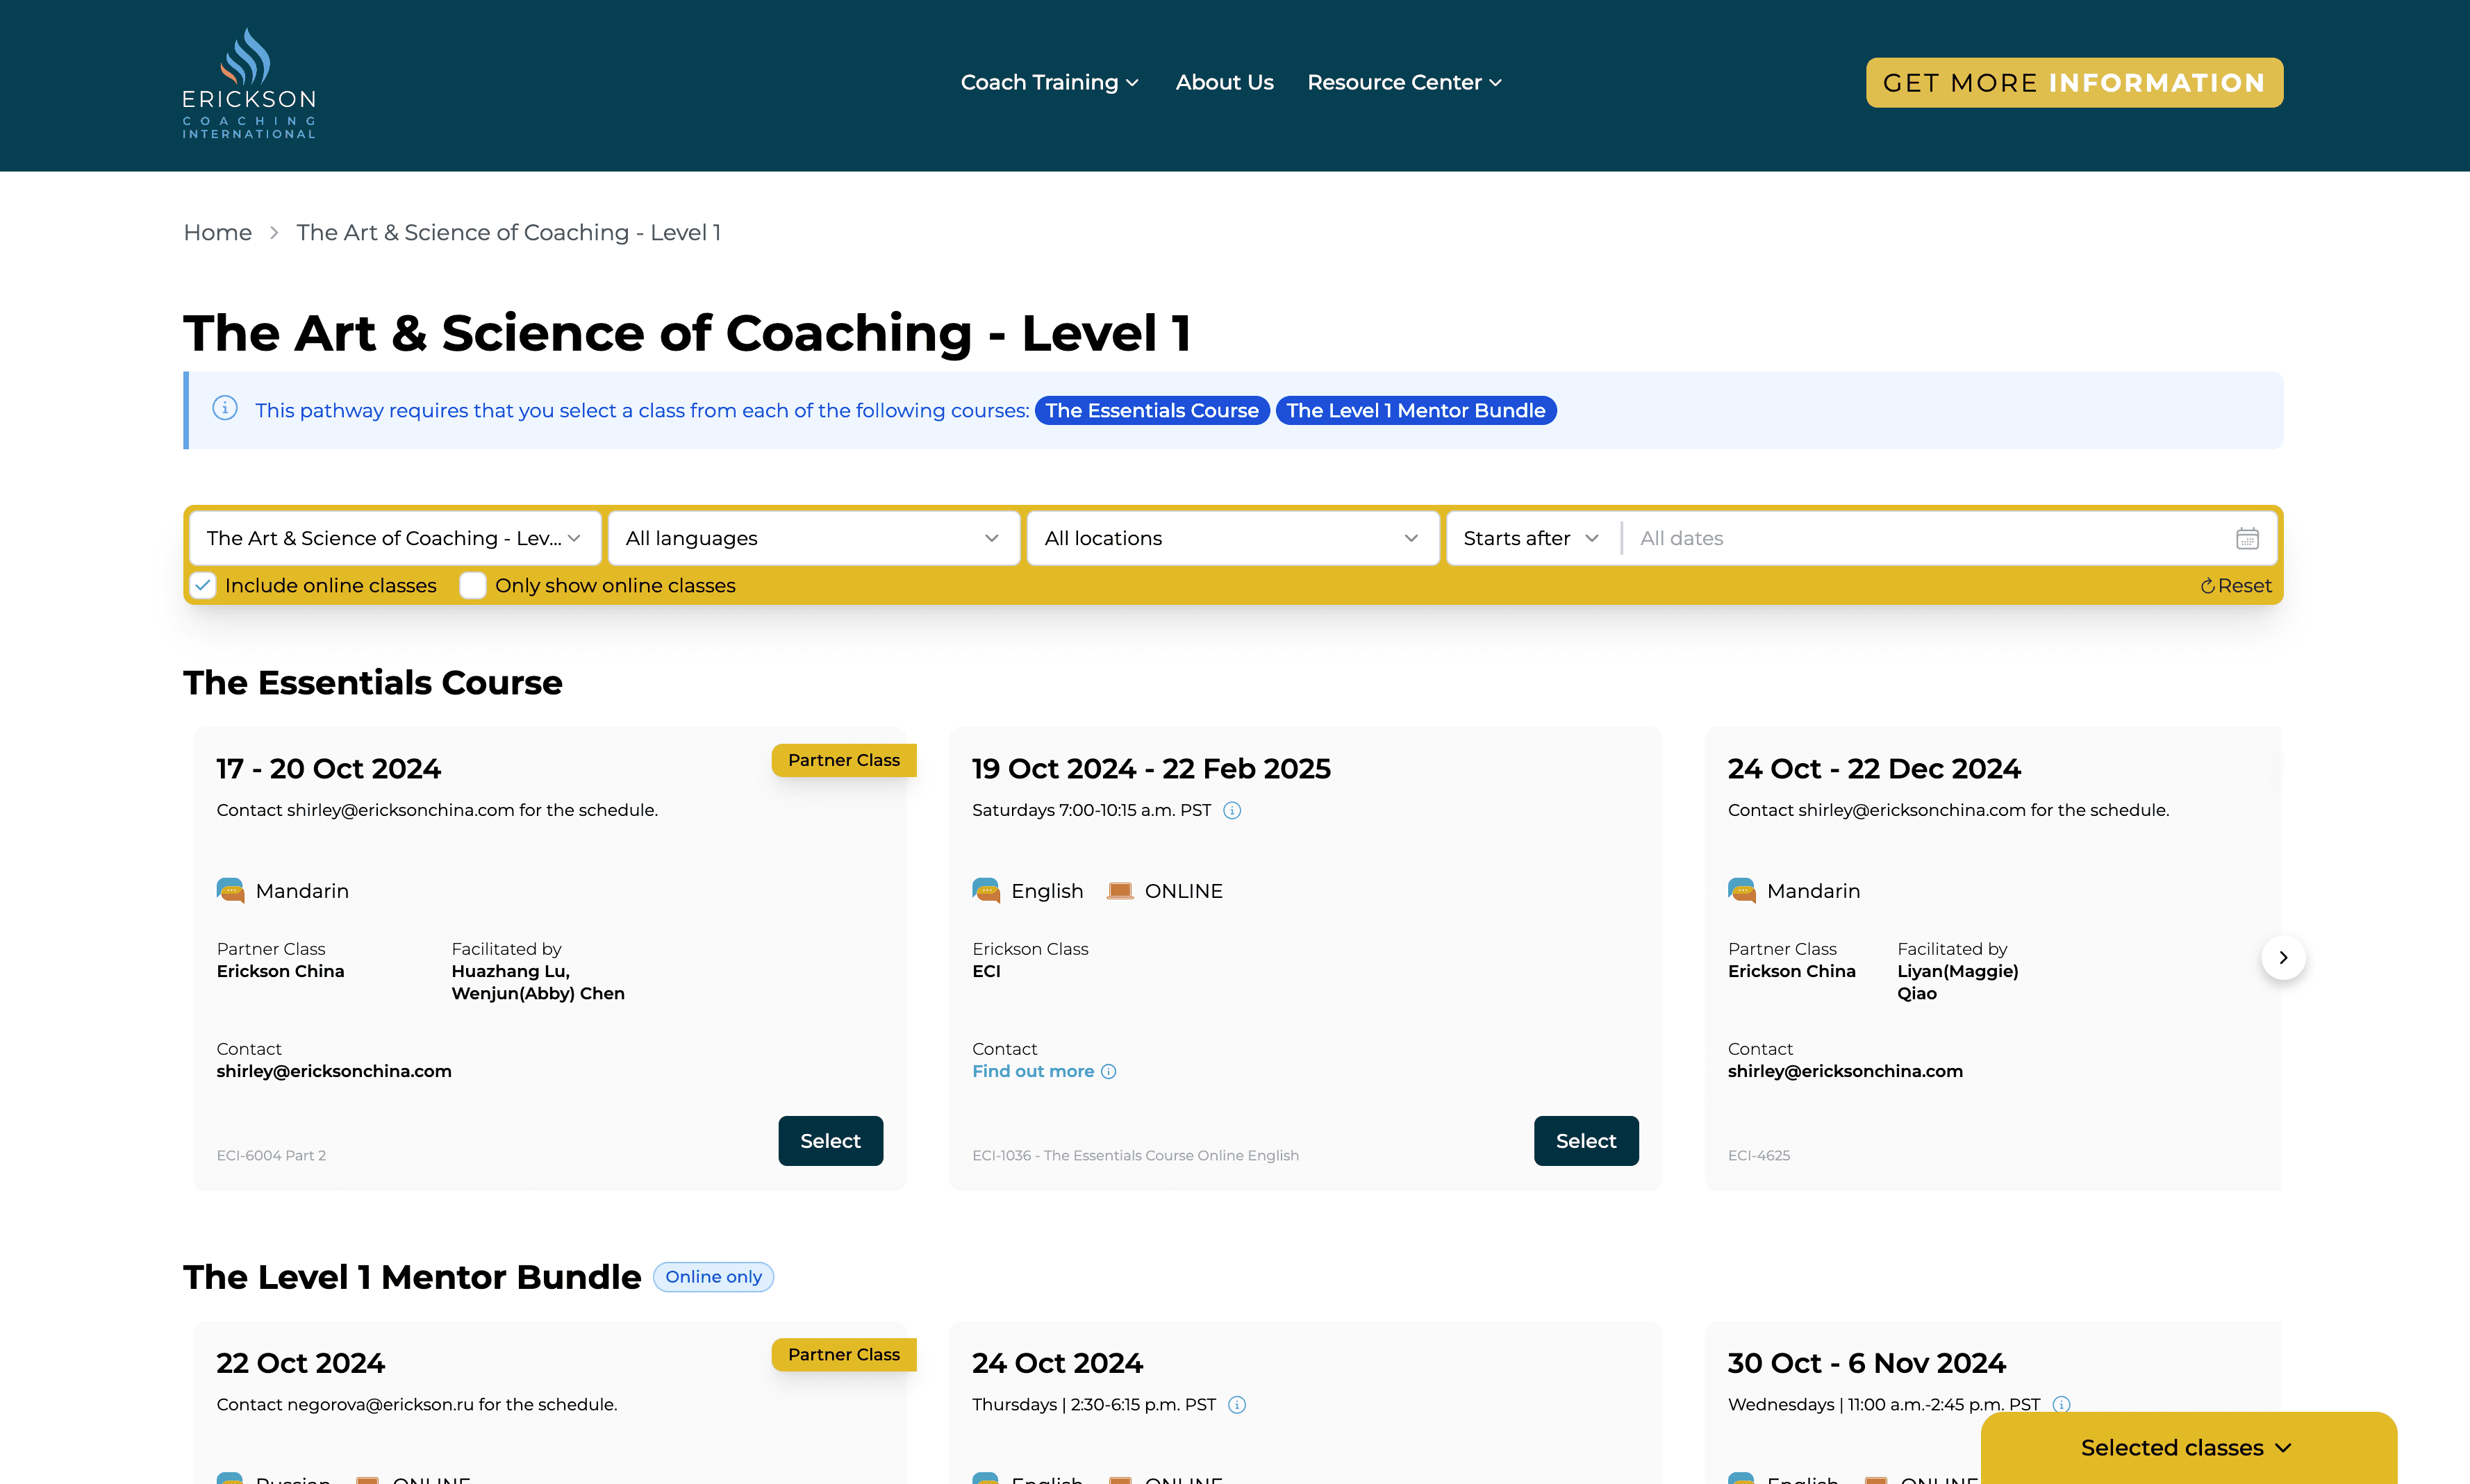This screenshot has width=2470, height=1484.
Task: Click info icon next to Find out more
Action: pos(1108,1071)
